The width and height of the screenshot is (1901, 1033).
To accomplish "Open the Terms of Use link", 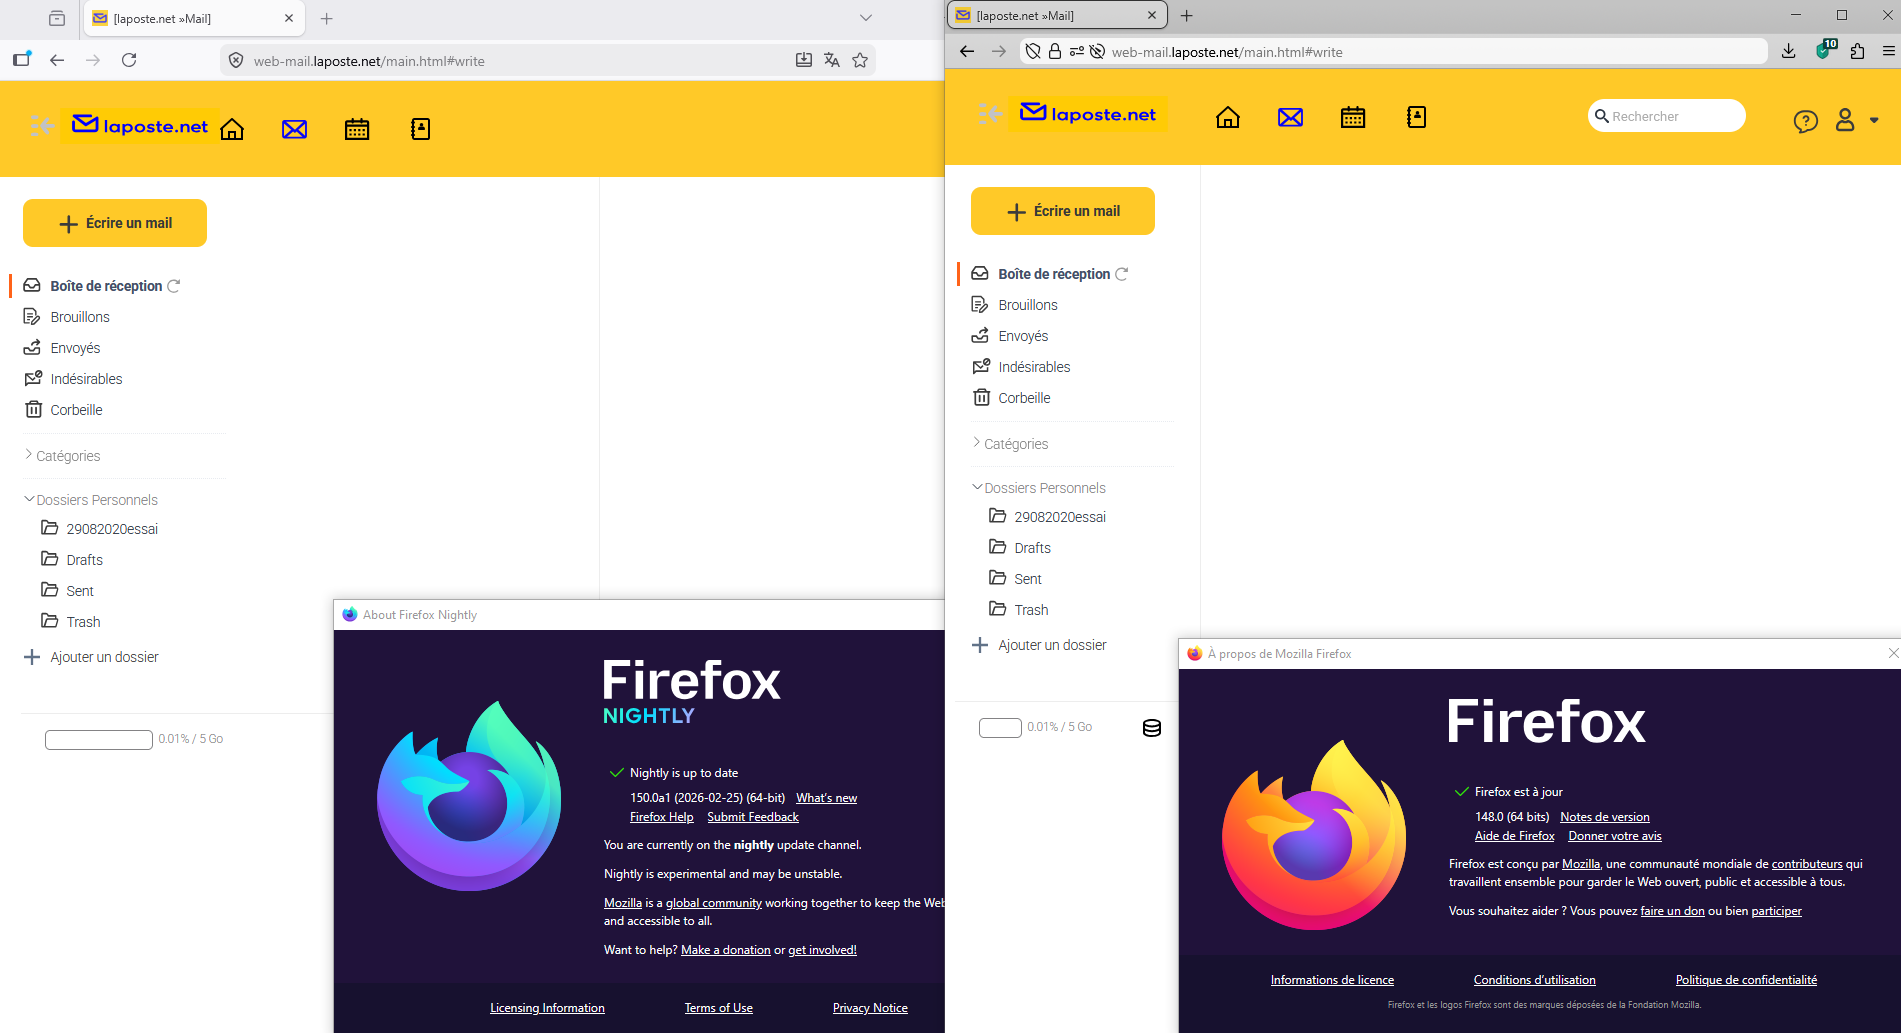I will click(x=718, y=1008).
